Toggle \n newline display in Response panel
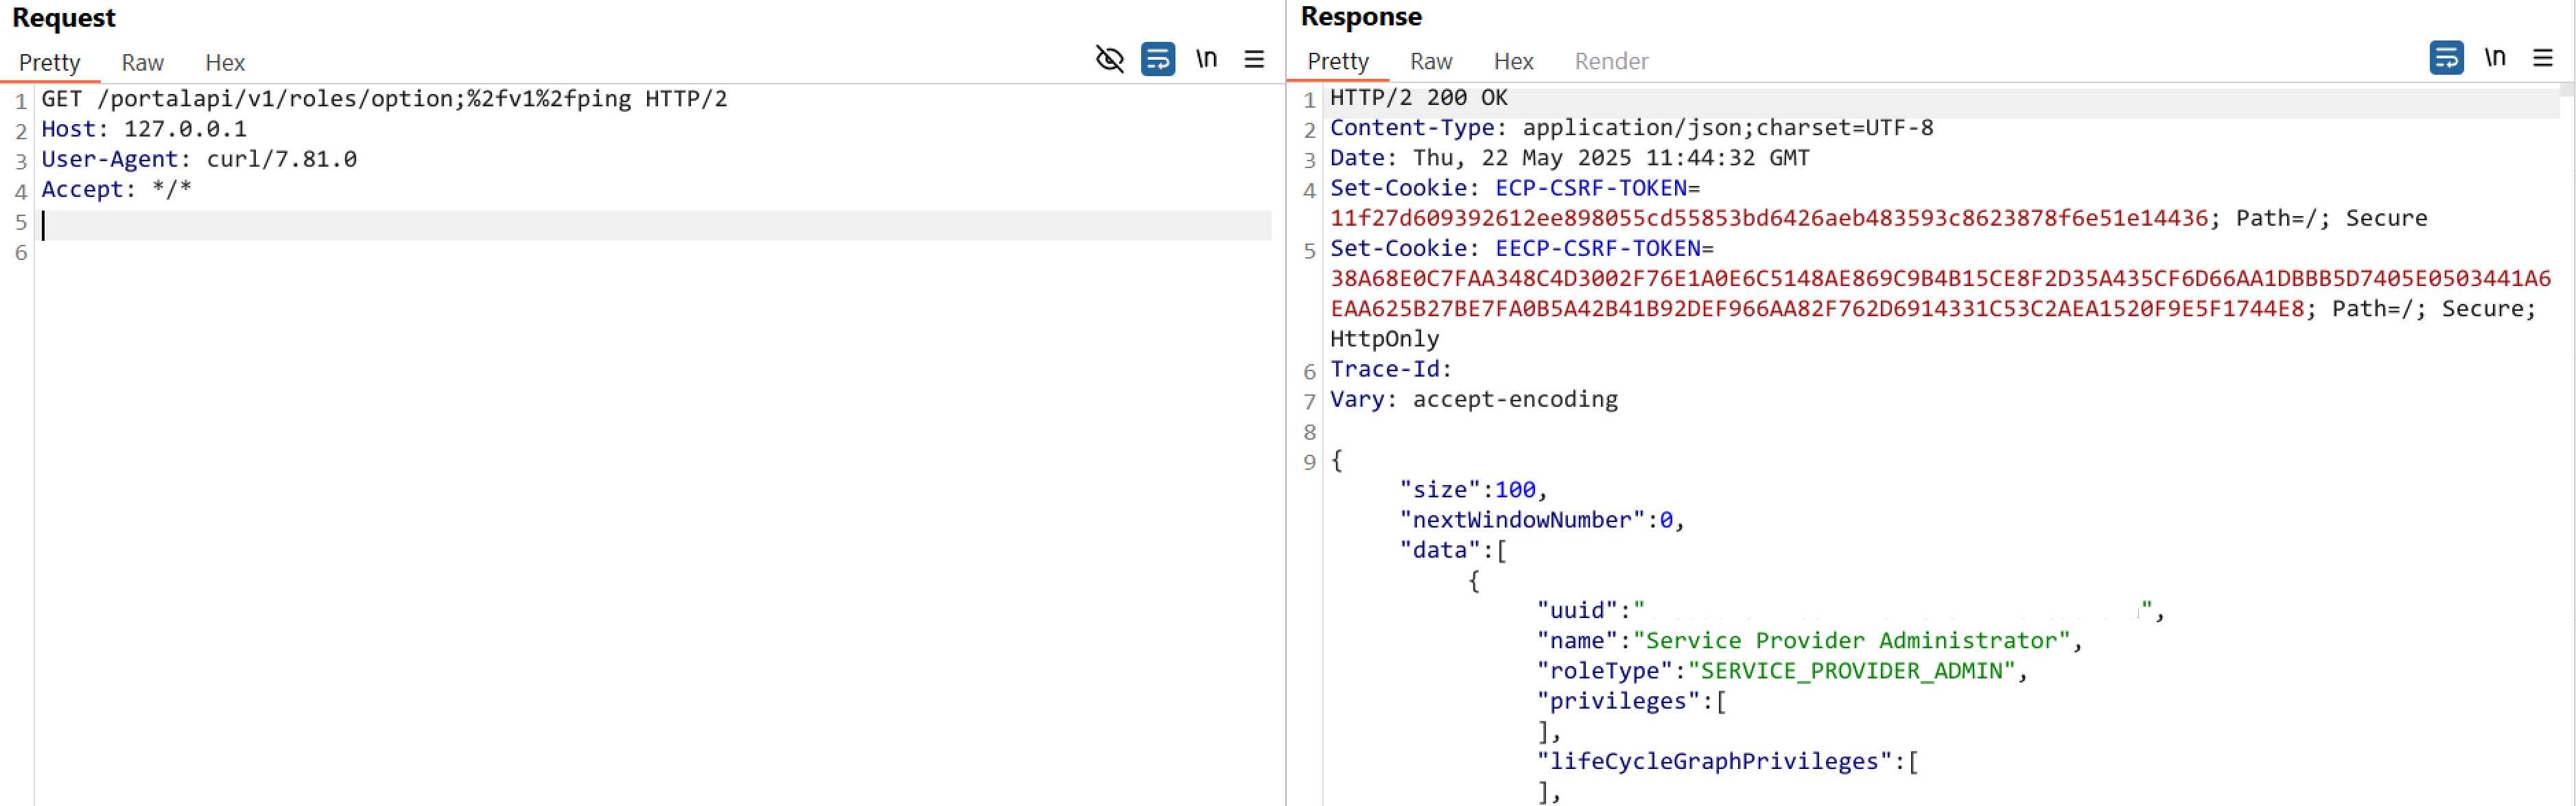 tap(2495, 58)
